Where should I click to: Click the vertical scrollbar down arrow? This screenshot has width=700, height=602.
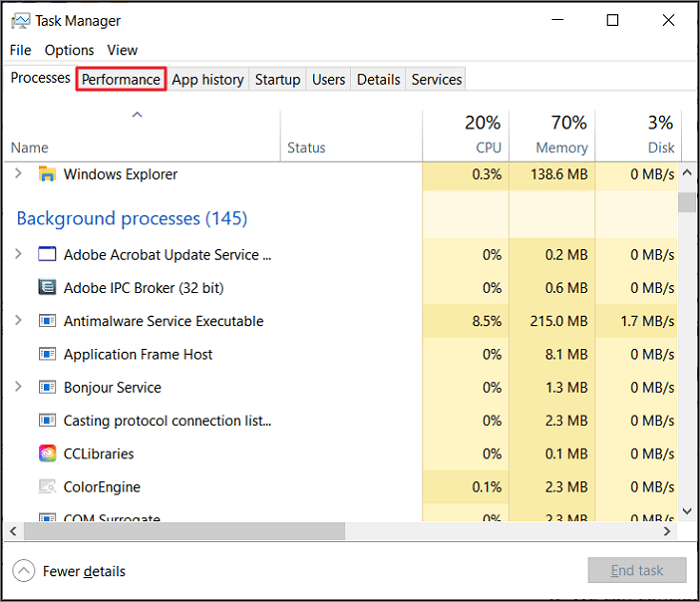coord(687,510)
